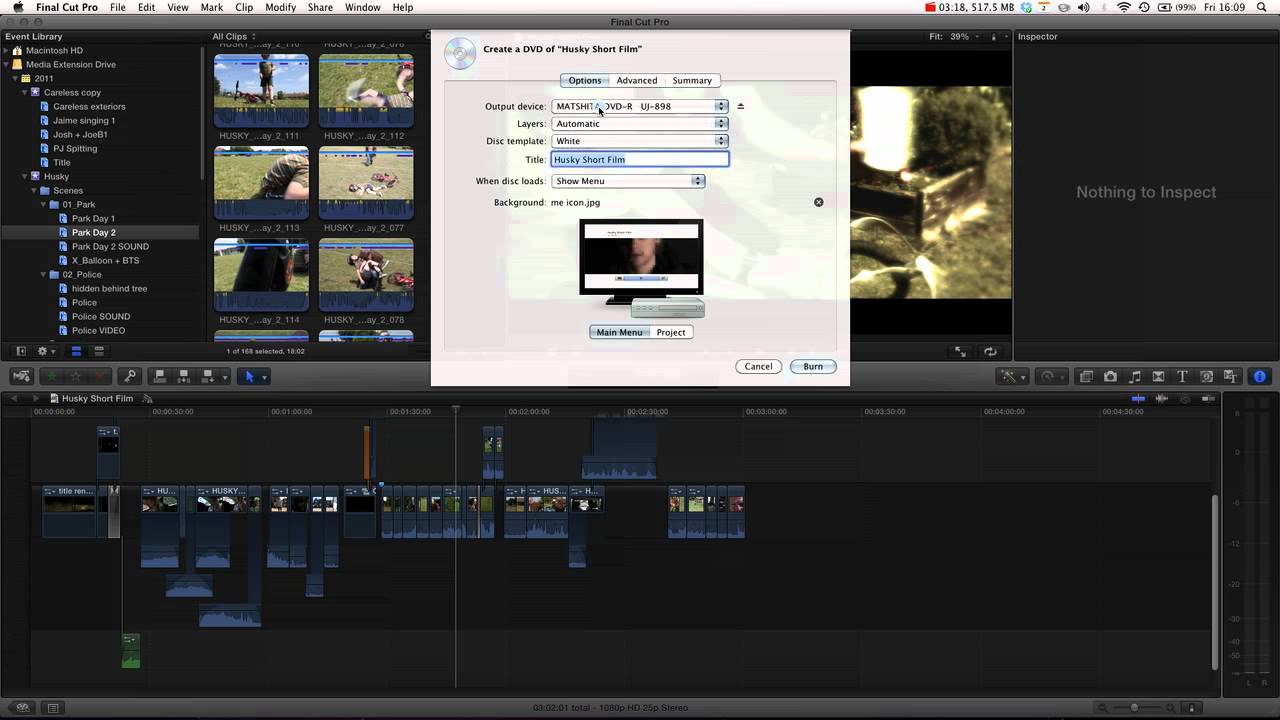The width and height of the screenshot is (1280, 720).
Task: Show the Generators browser
Action: [x=1206, y=376]
